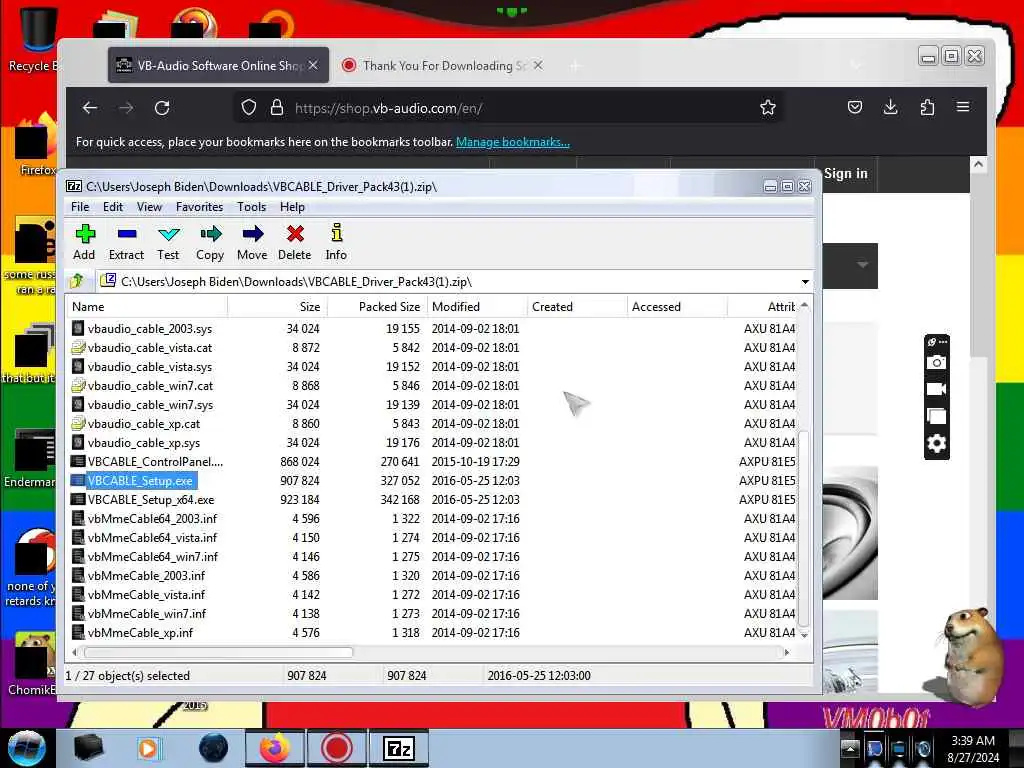This screenshot has height=768, width=1024.
Task: Open the Favorites menu in 7-Zip
Action: pyautogui.click(x=200, y=207)
